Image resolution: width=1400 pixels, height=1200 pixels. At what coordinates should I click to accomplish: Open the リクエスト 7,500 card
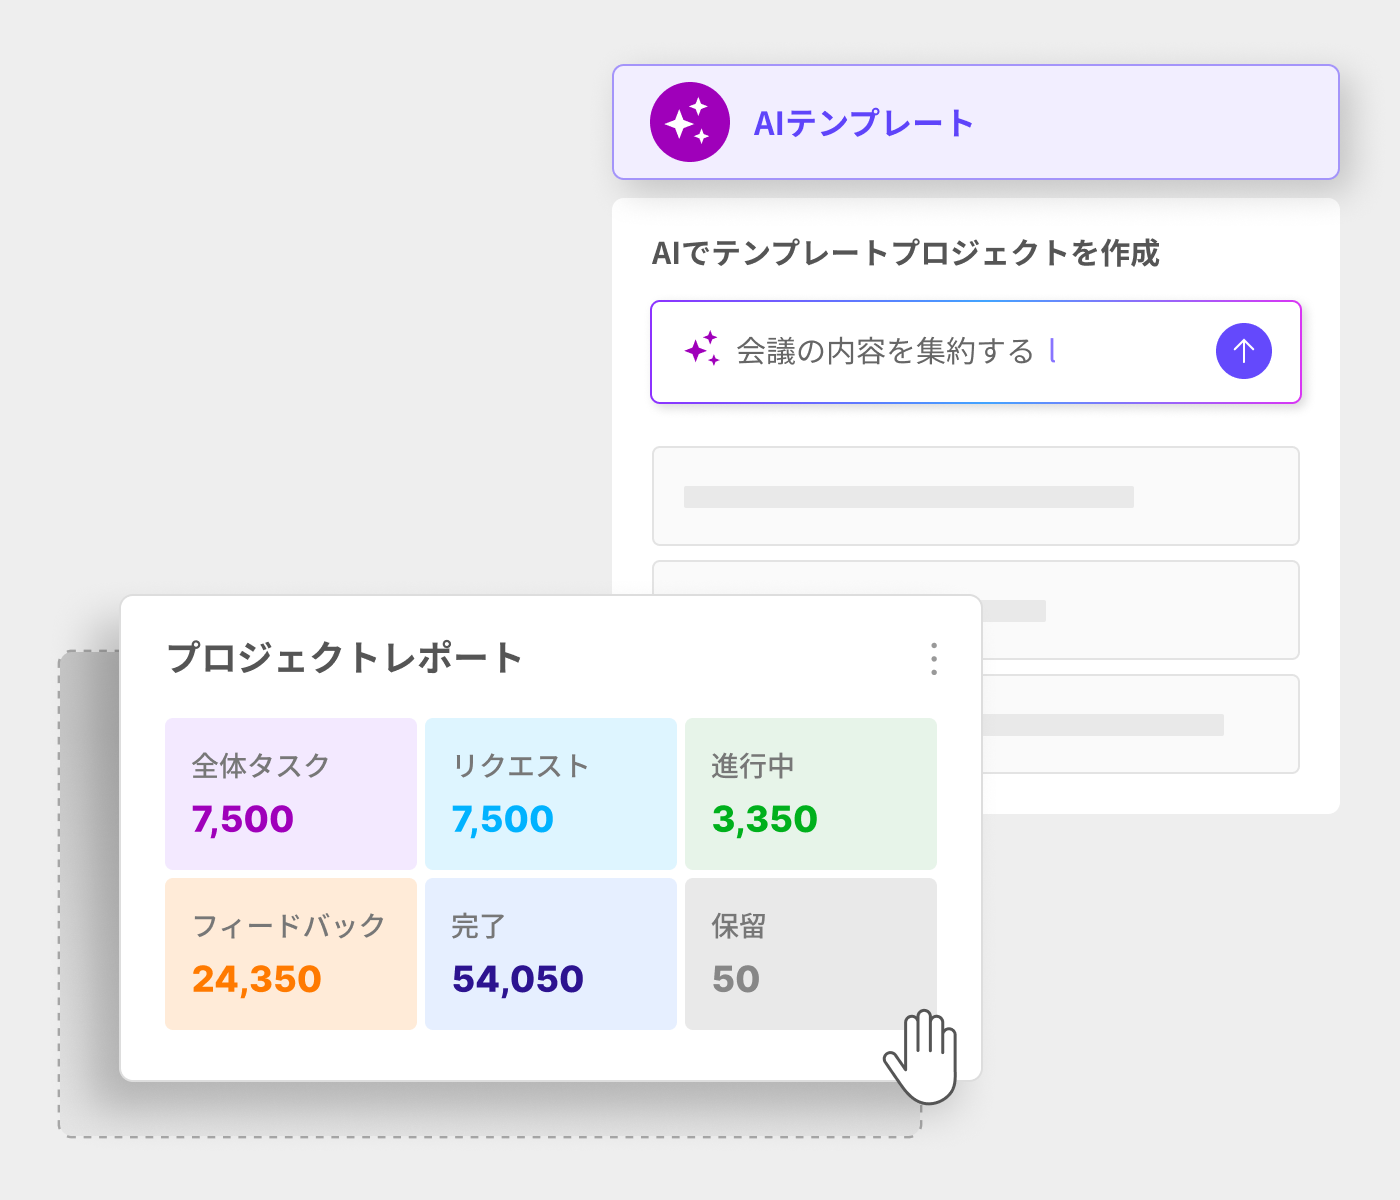(x=551, y=794)
